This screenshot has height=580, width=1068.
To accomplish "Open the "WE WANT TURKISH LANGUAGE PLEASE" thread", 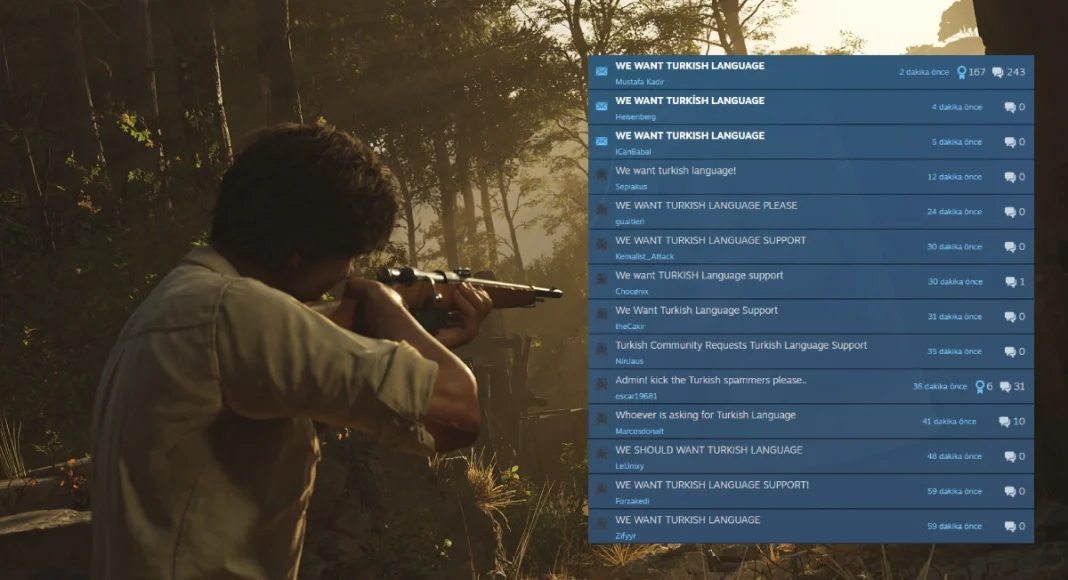I will (706, 206).
